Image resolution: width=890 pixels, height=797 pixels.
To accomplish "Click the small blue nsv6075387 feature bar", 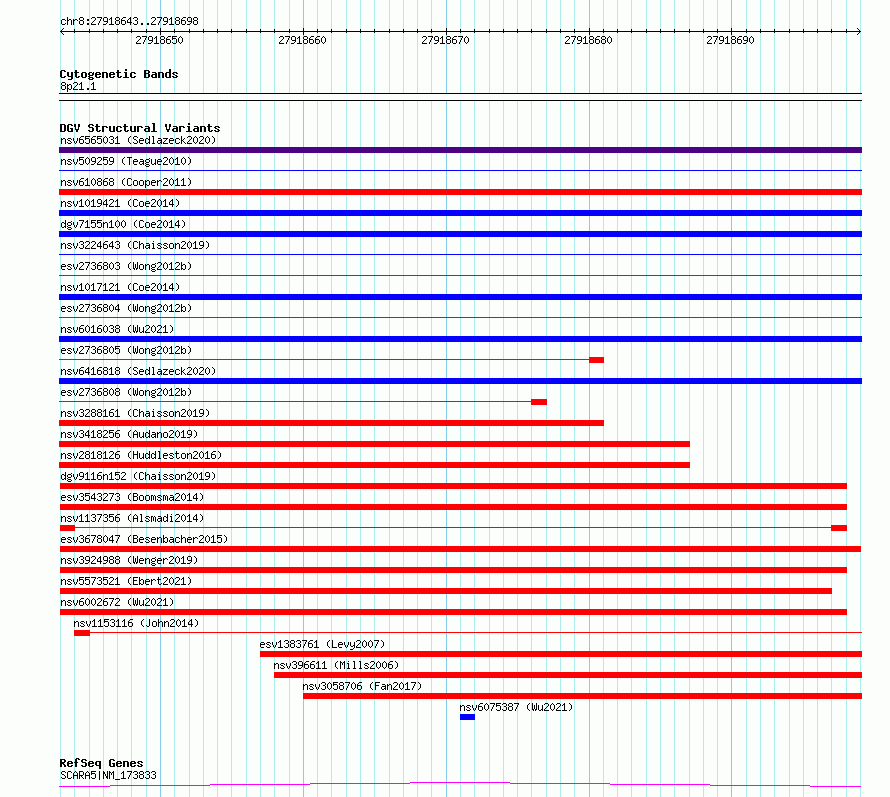I will point(467,717).
